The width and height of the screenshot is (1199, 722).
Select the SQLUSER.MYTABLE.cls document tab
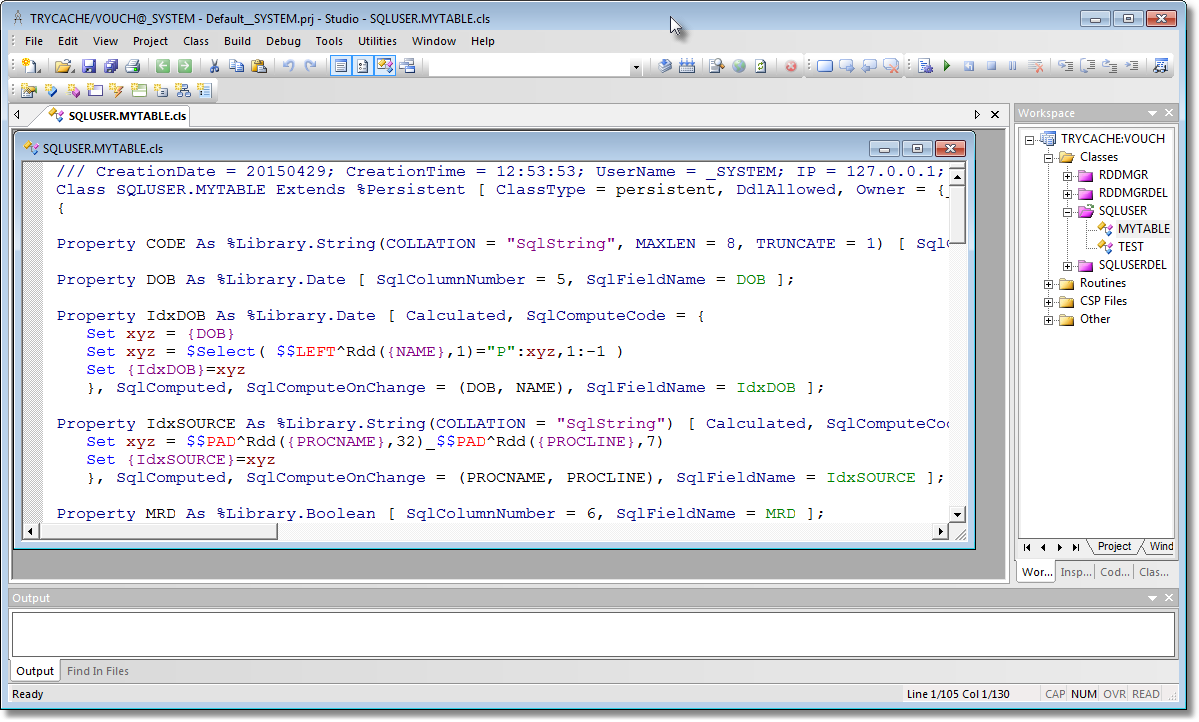click(119, 115)
